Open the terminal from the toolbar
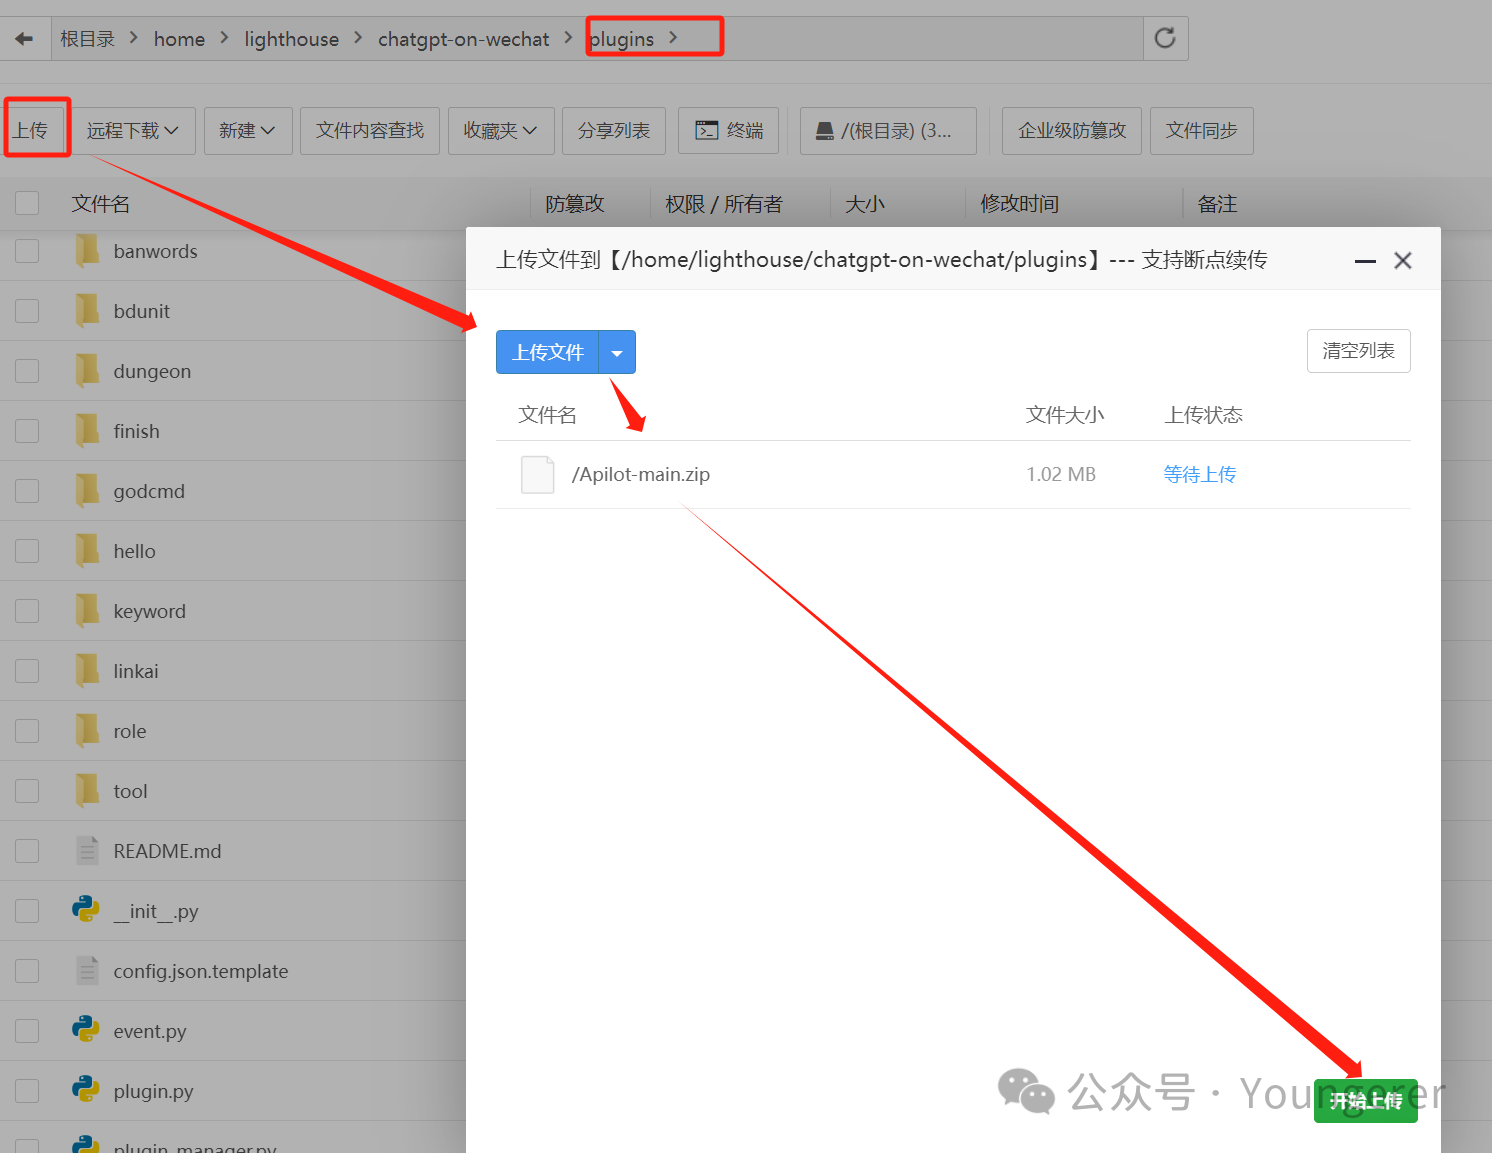Screen dimensions: 1492x1153 [x=728, y=131]
